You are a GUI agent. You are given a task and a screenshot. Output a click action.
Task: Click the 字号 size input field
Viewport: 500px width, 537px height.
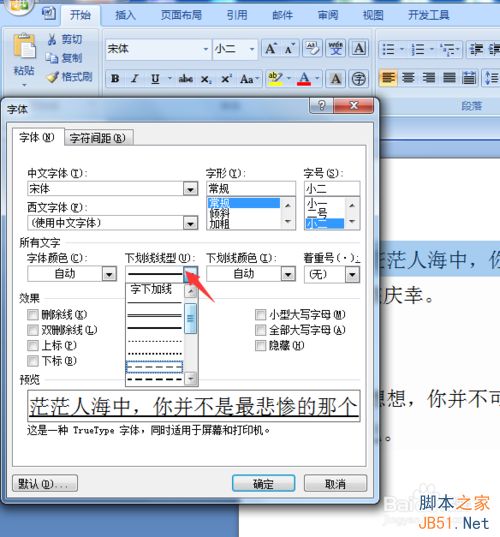[332, 189]
